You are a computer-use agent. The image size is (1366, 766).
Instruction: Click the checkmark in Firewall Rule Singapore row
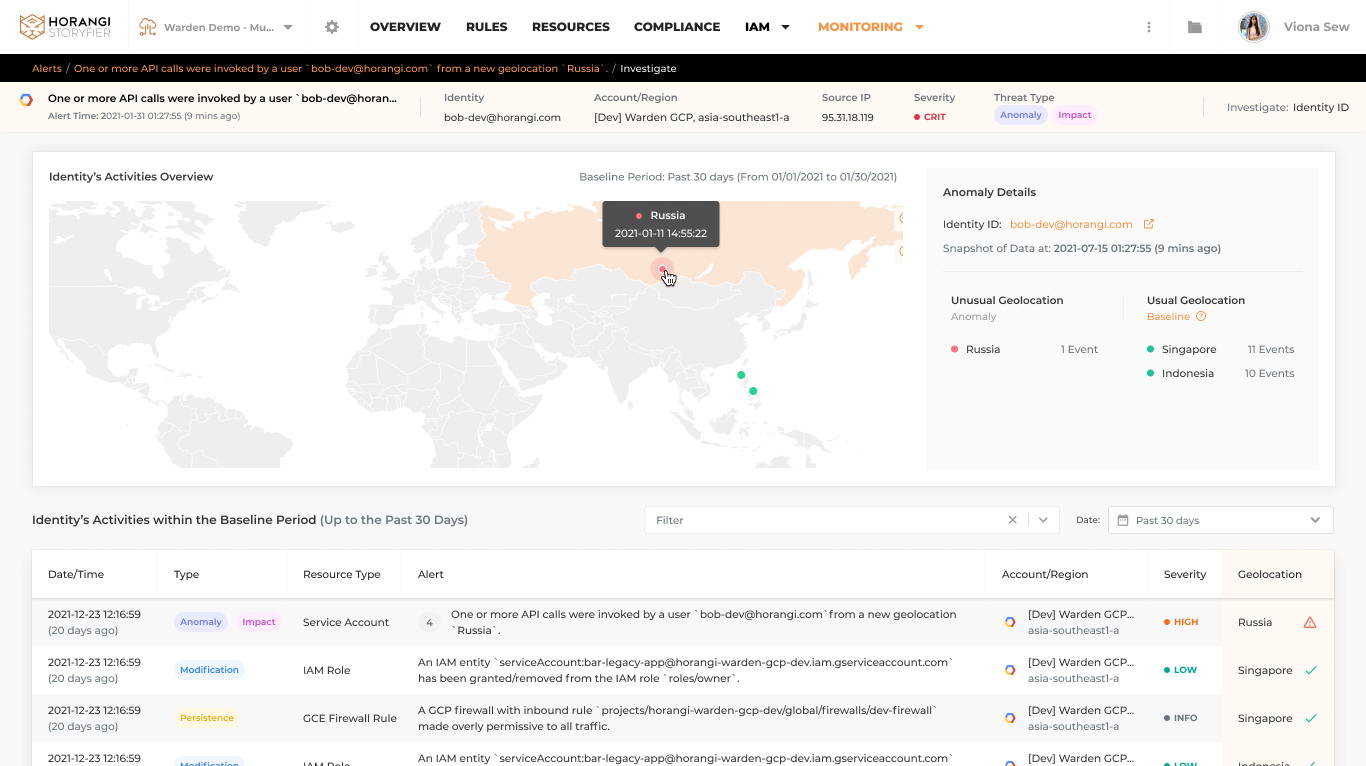click(x=1311, y=718)
